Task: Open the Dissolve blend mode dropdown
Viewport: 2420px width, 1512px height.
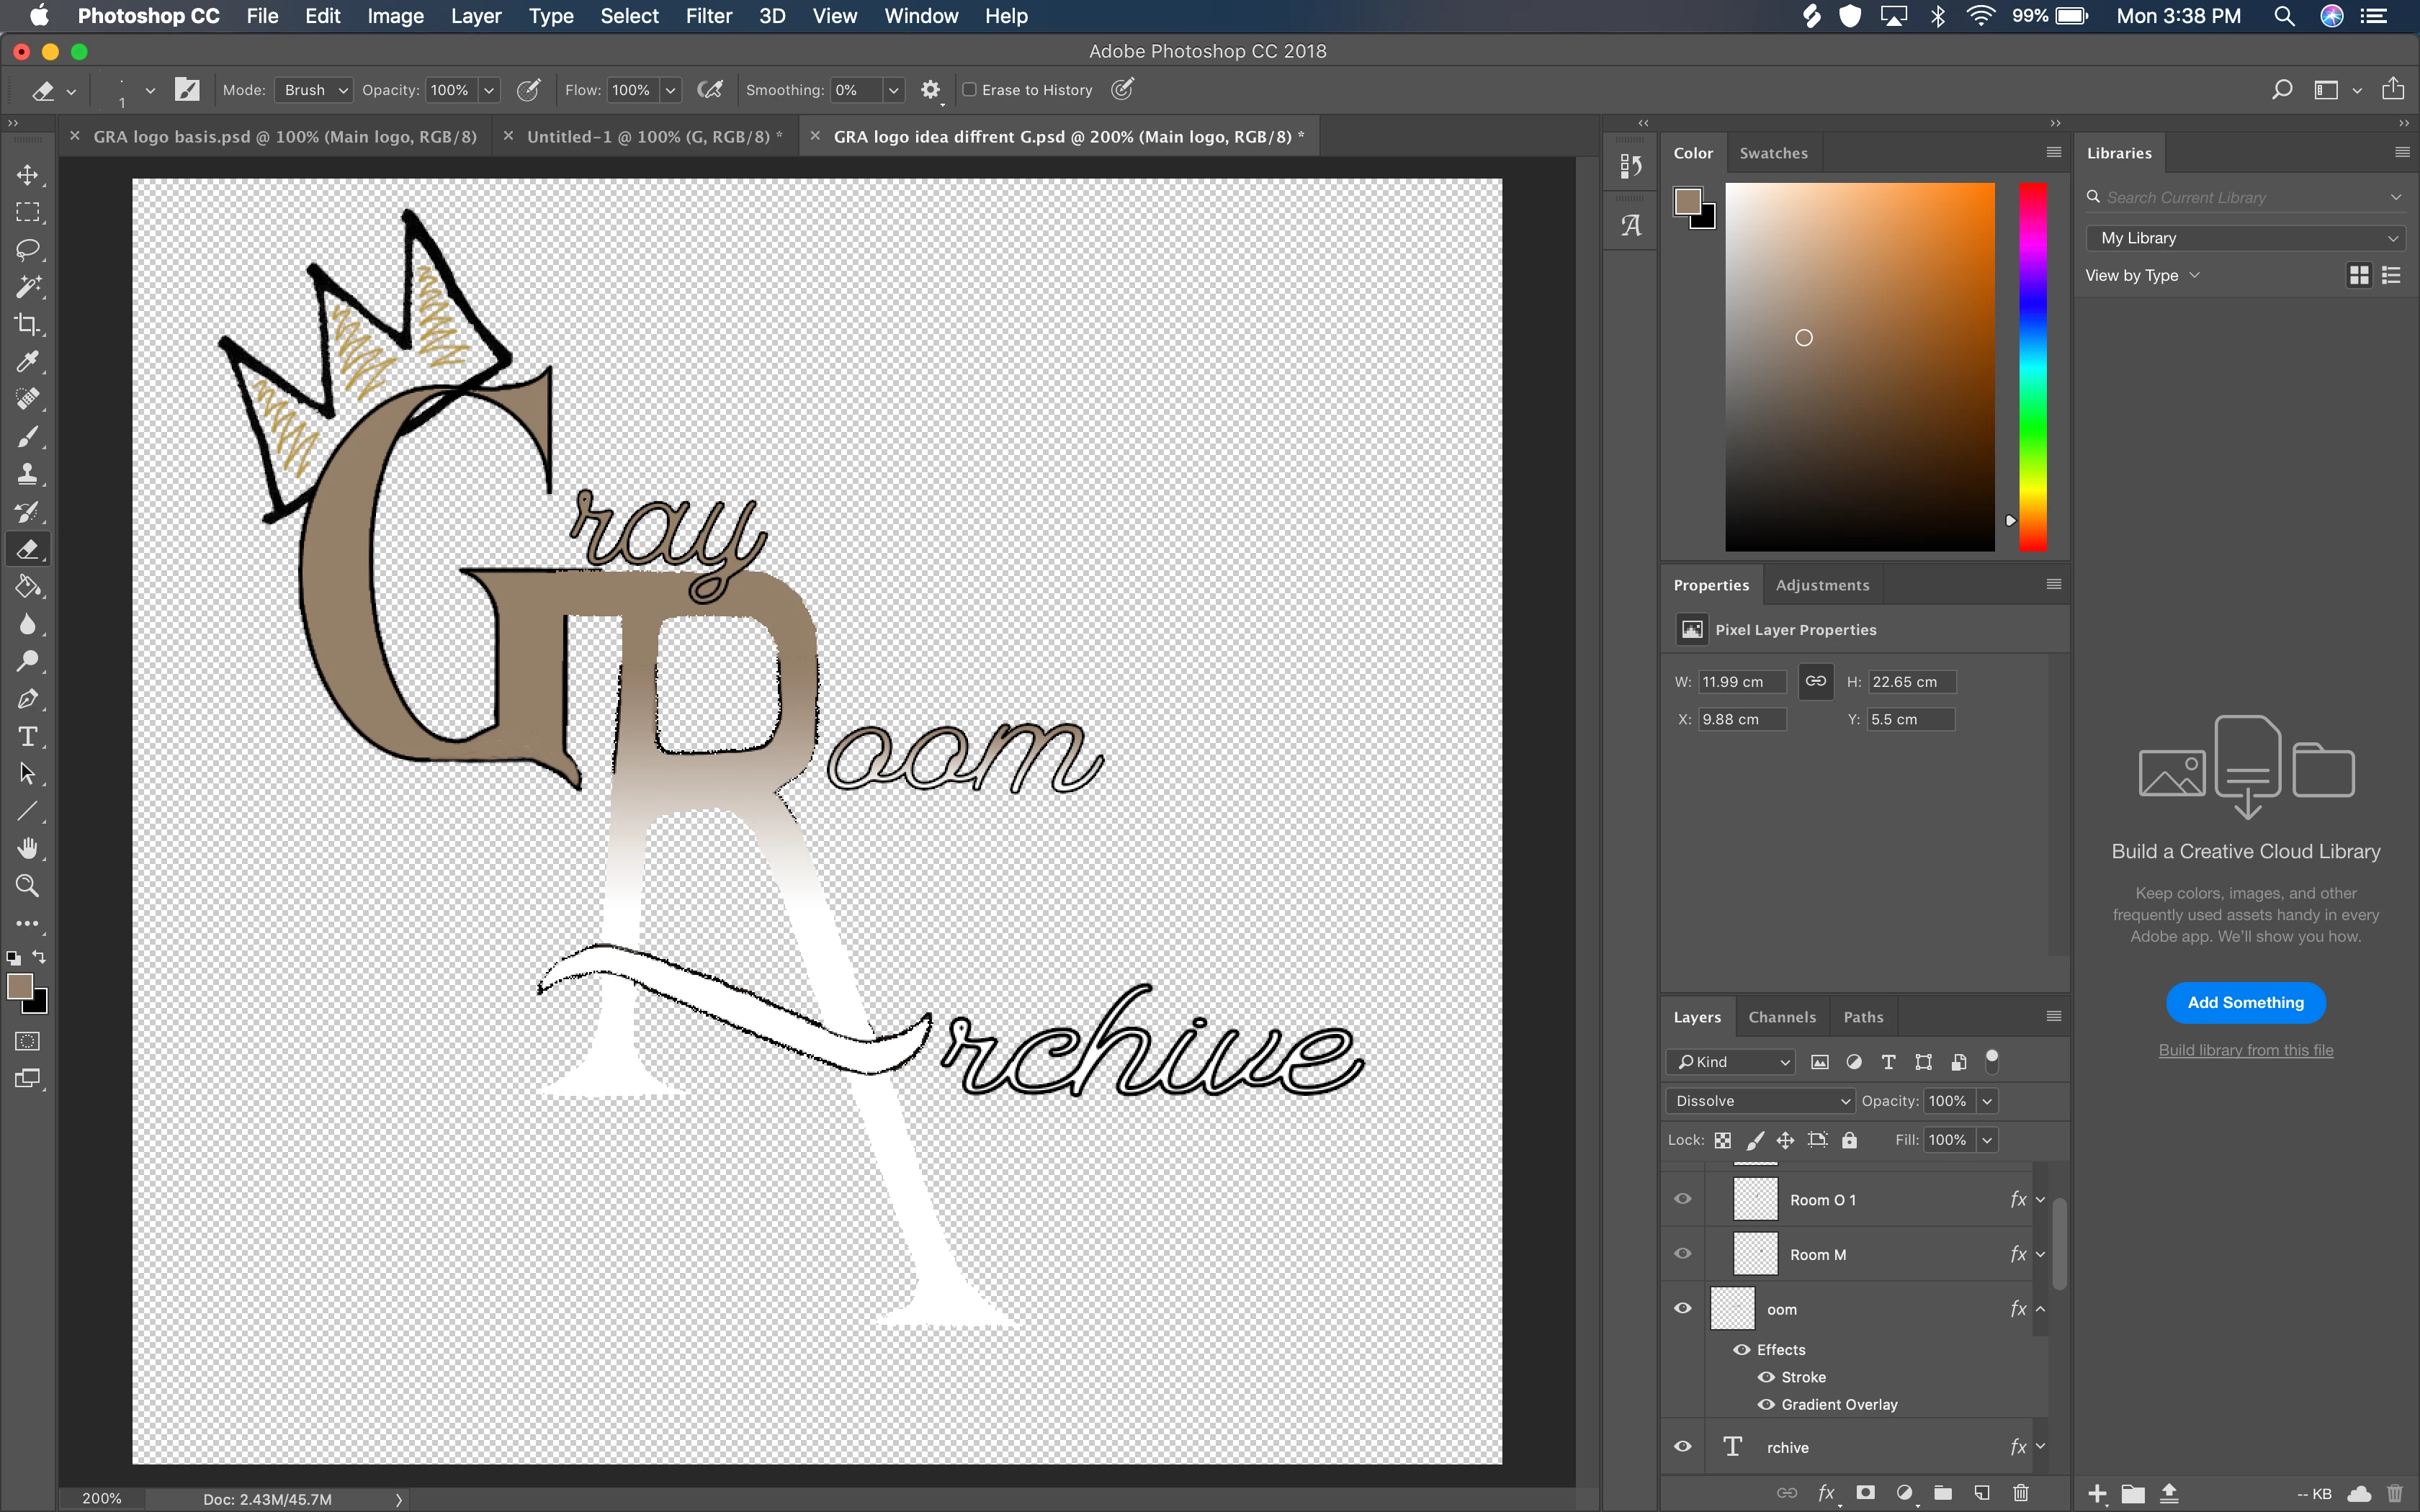Action: pyautogui.click(x=1760, y=1101)
